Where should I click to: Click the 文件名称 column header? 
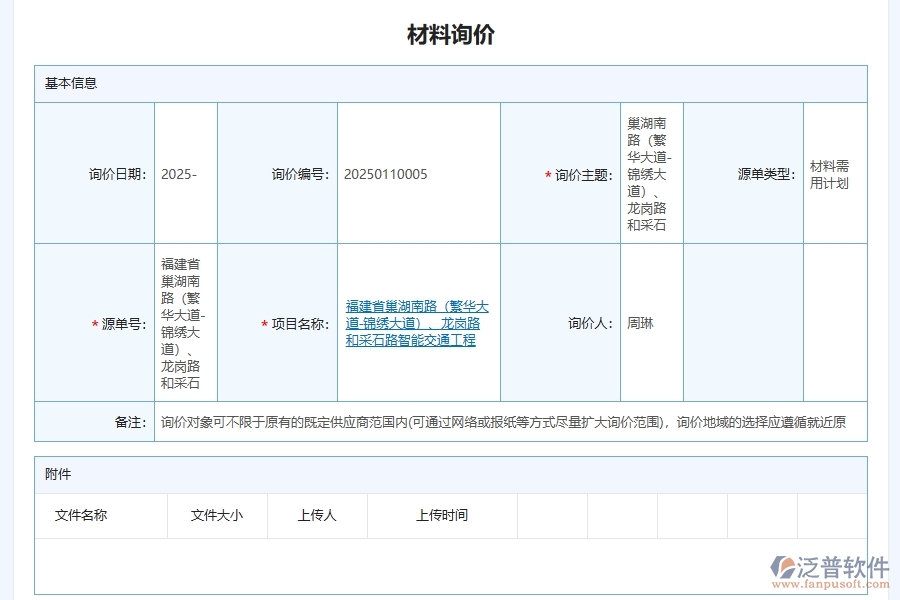tap(85, 516)
